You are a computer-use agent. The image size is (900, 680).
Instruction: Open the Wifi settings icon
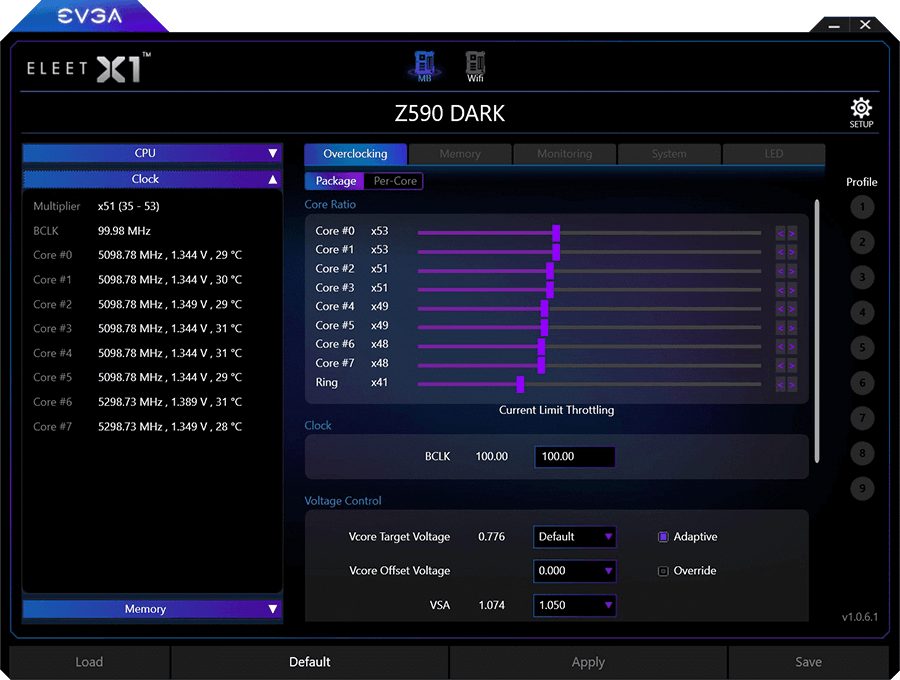(475, 62)
